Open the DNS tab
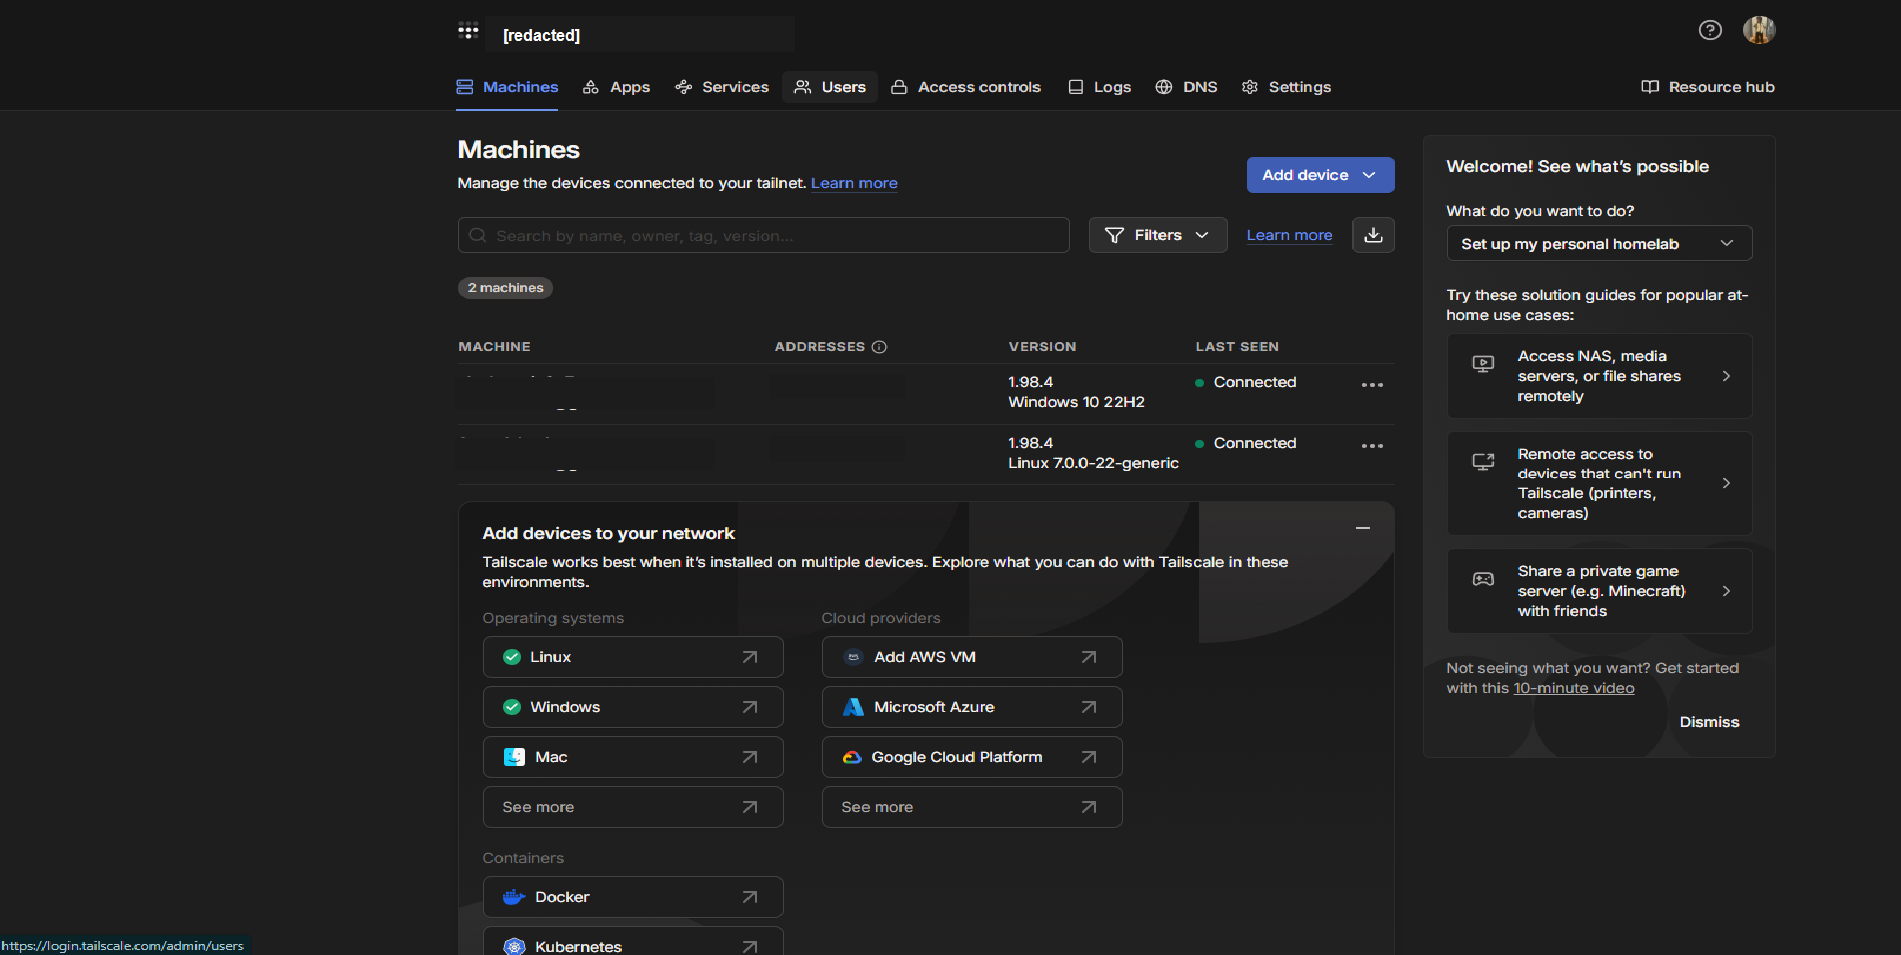This screenshot has width=1901, height=955. click(x=1187, y=87)
